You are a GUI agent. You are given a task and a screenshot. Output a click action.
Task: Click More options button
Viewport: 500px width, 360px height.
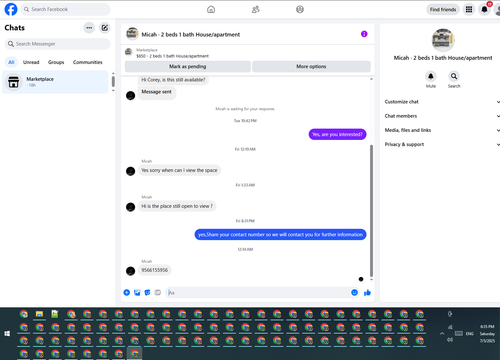(x=311, y=66)
